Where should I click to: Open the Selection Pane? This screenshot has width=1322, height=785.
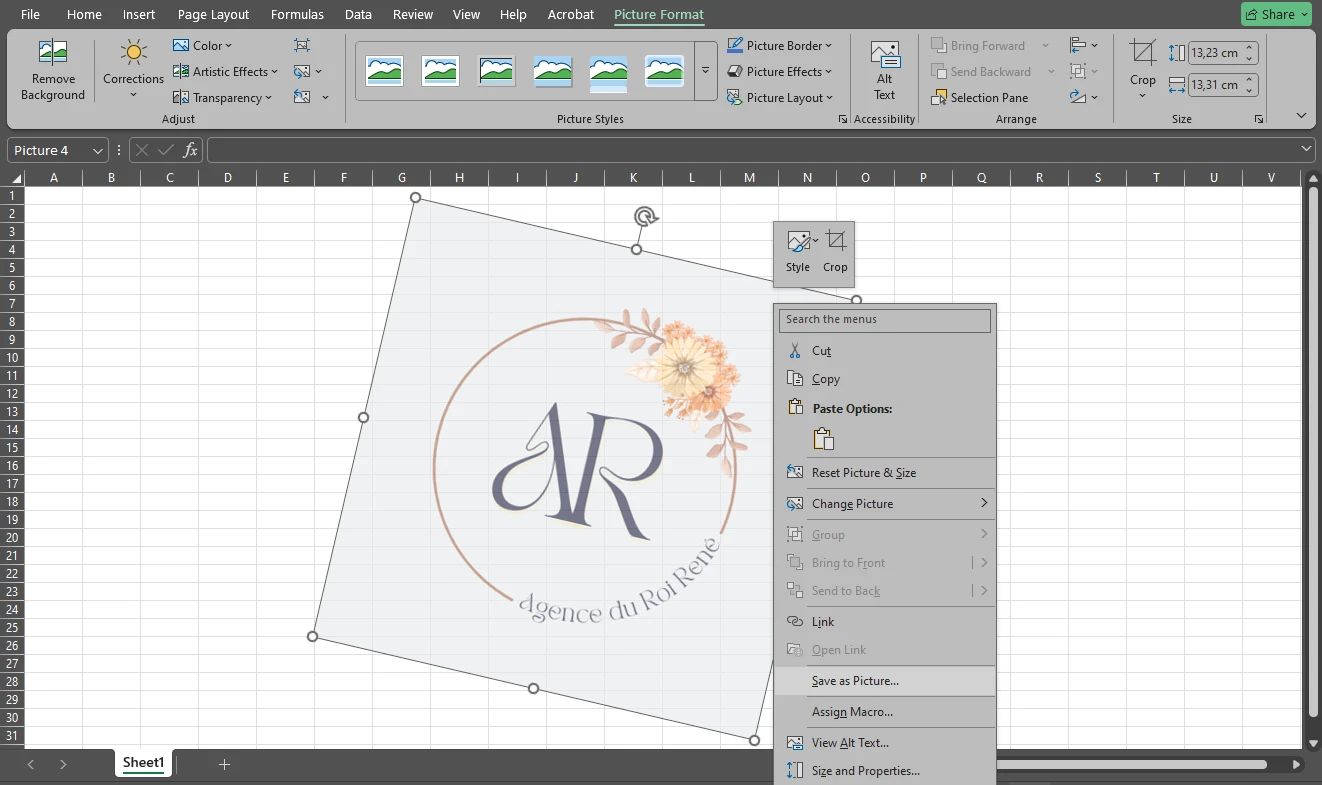980,97
